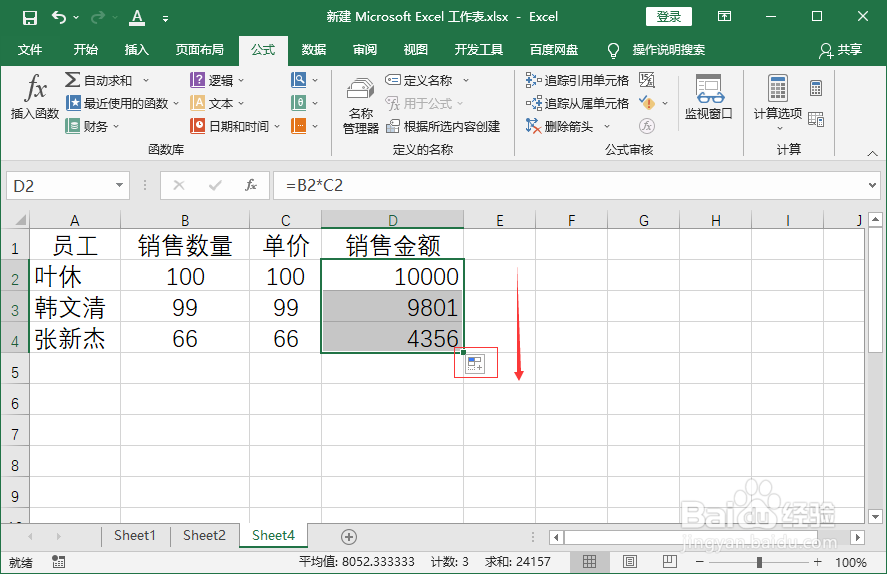887x574 pixels.
Task: Click the Login (登录) button
Action: click(x=669, y=17)
